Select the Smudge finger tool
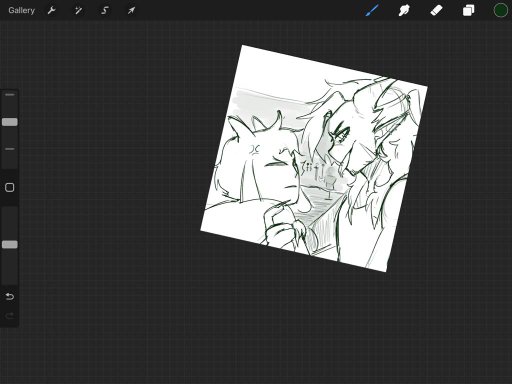512x384 pixels. click(x=404, y=10)
